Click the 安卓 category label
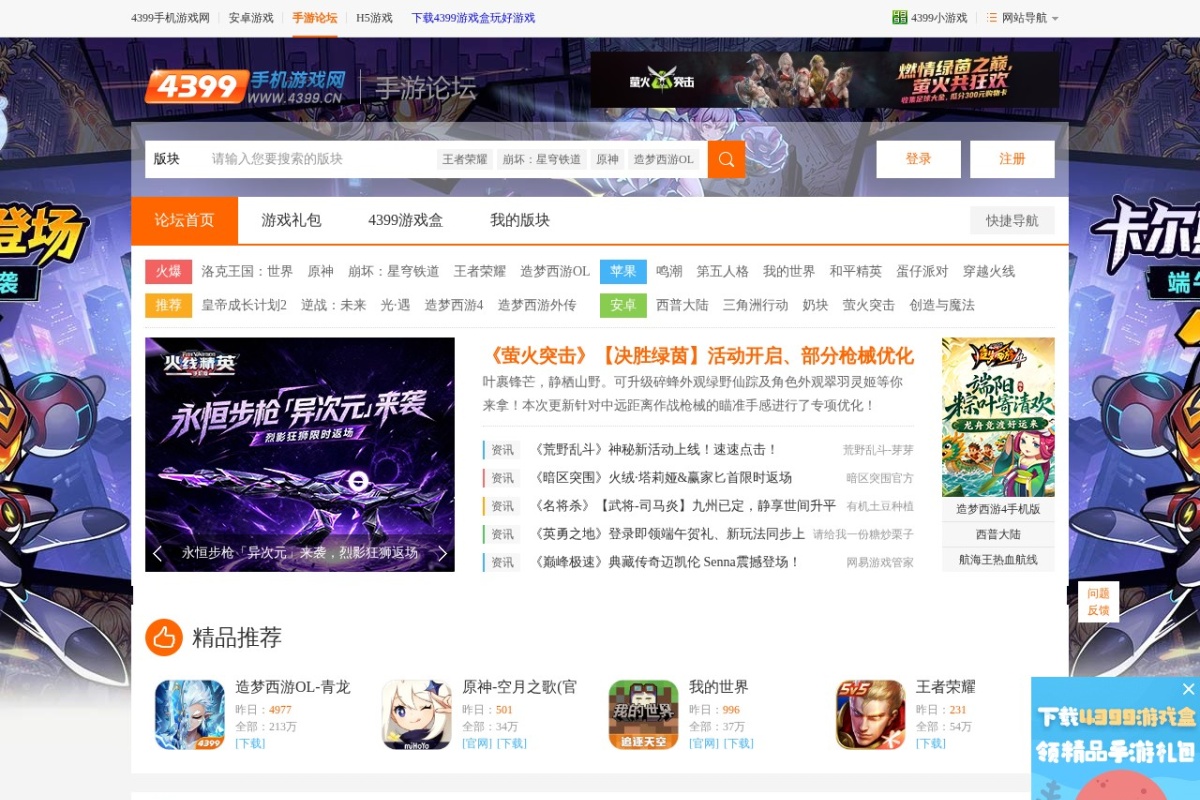 click(623, 305)
